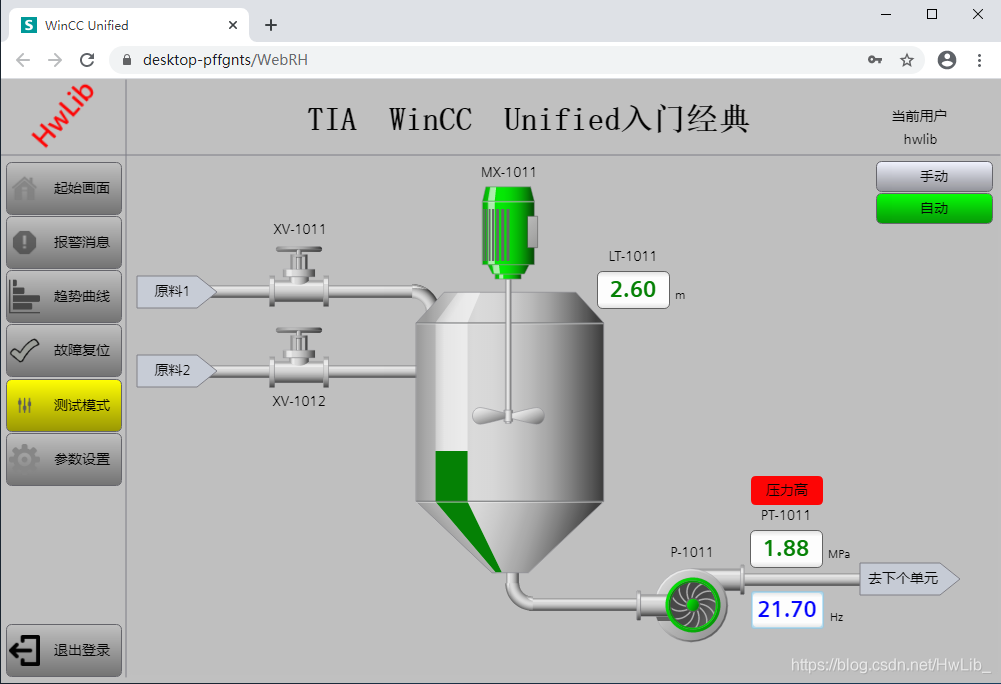Open the 趋势曲线 trend curves page
This screenshot has height=684, width=1001.
click(x=64, y=296)
